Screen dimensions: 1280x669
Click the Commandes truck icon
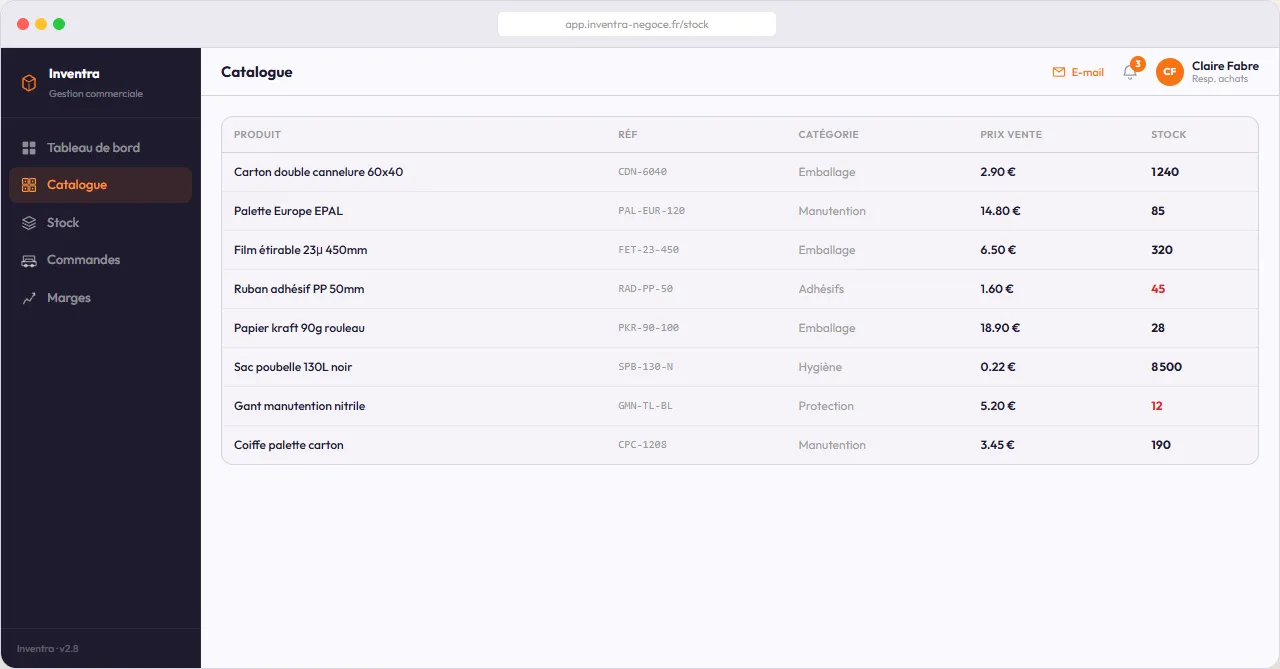click(29, 260)
